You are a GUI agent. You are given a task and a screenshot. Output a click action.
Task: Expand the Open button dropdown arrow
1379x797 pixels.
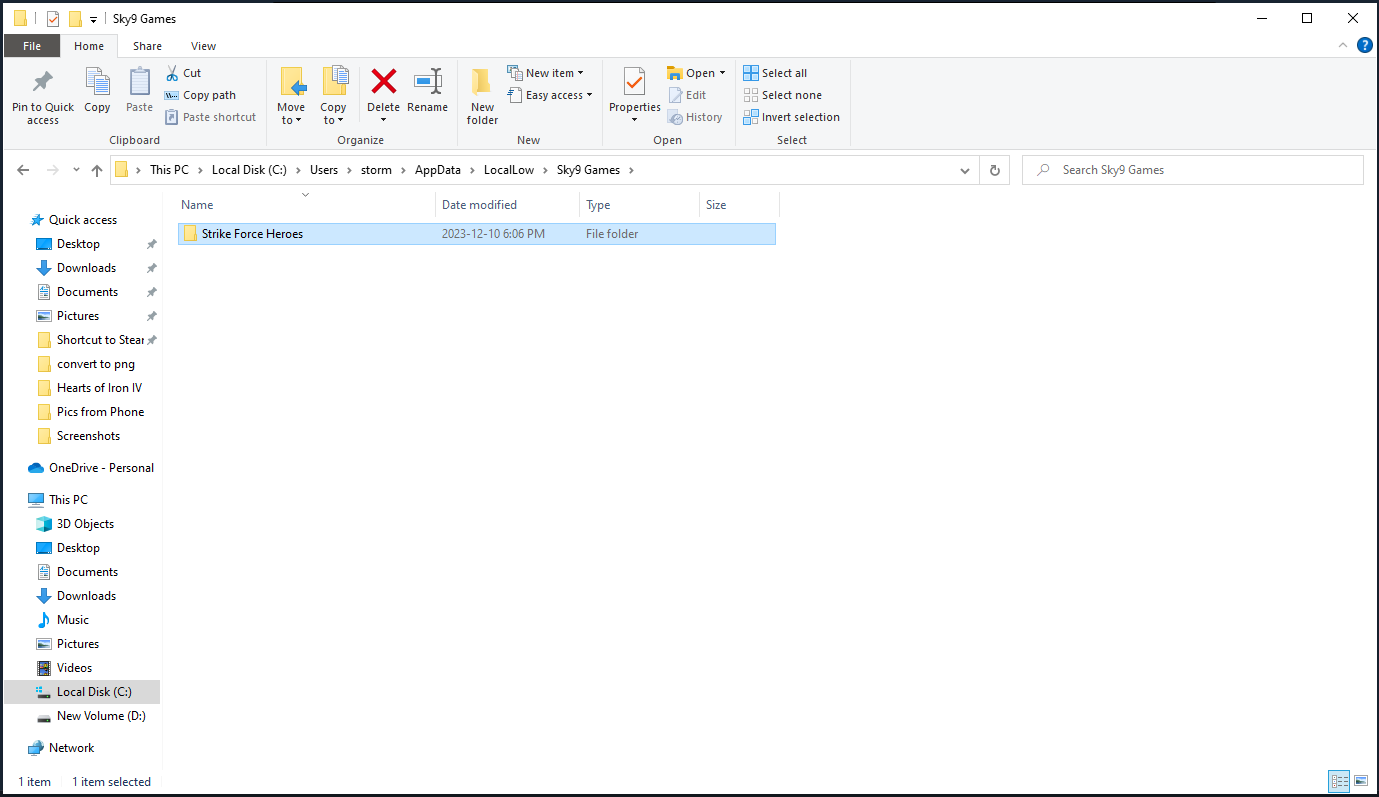[x=722, y=73]
